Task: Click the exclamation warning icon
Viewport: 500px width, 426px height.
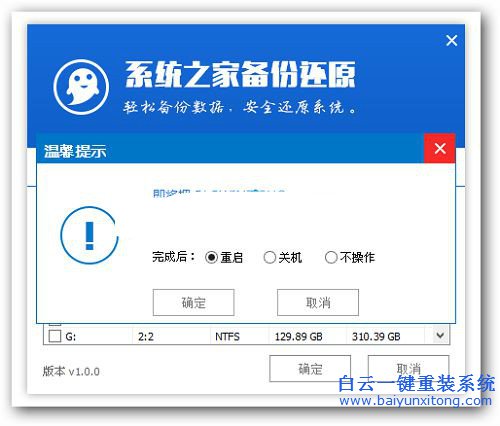Action: pos(89,236)
